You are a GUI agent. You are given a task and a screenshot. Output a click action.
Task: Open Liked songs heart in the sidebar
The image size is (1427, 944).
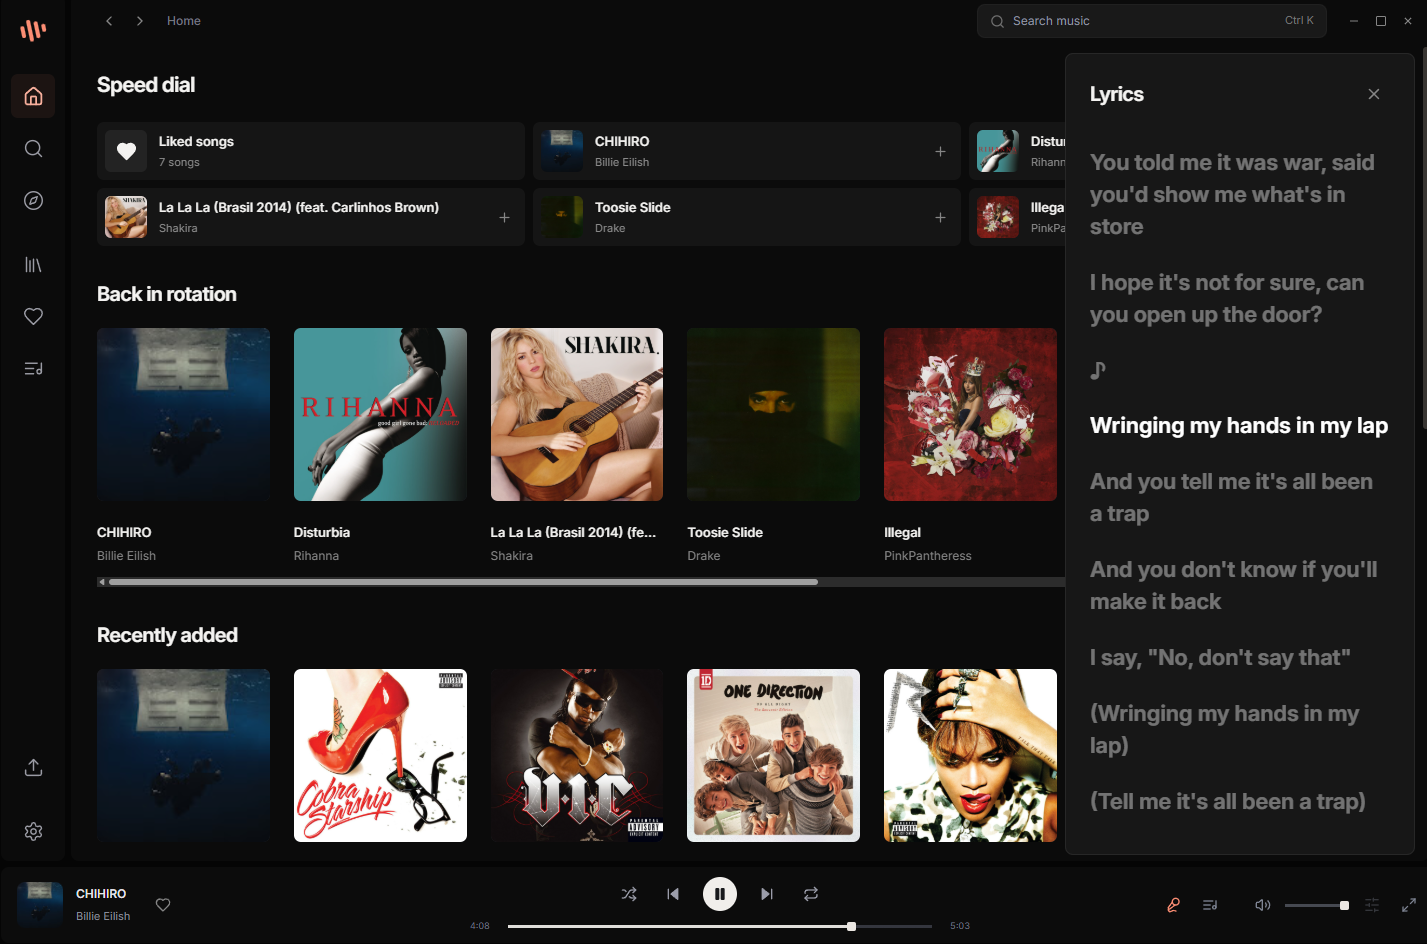tap(33, 317)
